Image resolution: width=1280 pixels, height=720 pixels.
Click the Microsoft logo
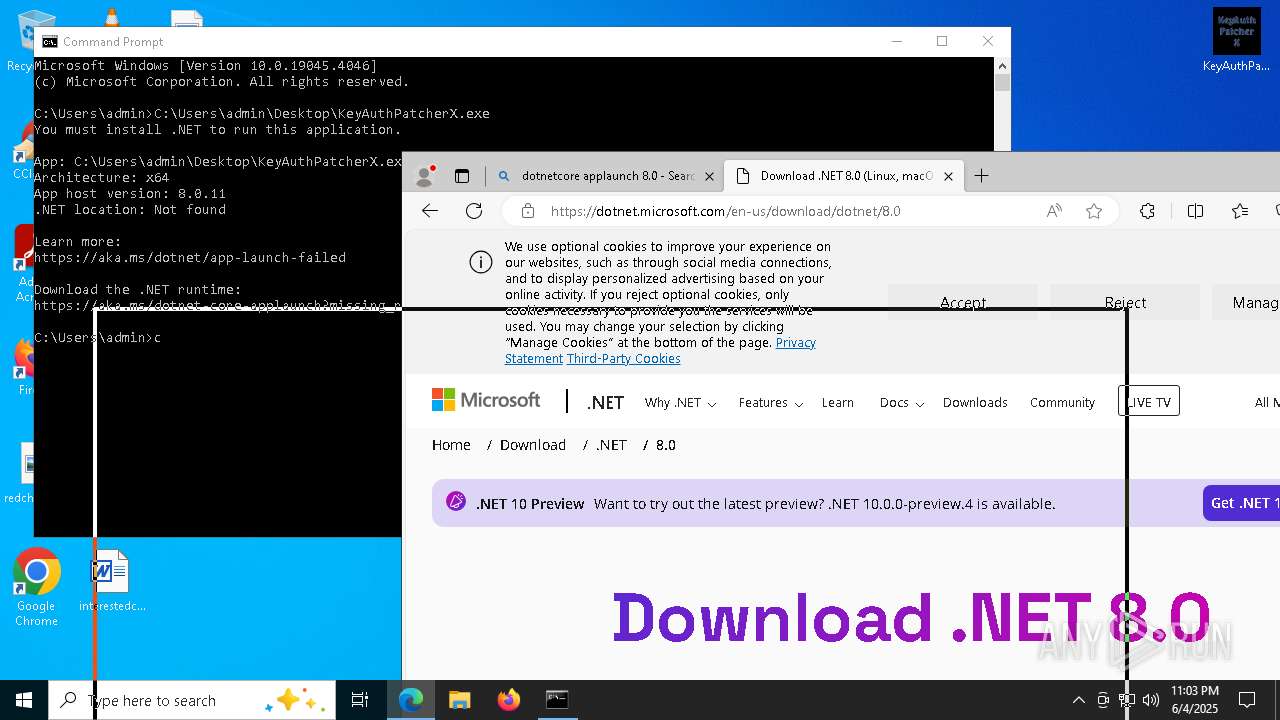click(x=486, y=400)
